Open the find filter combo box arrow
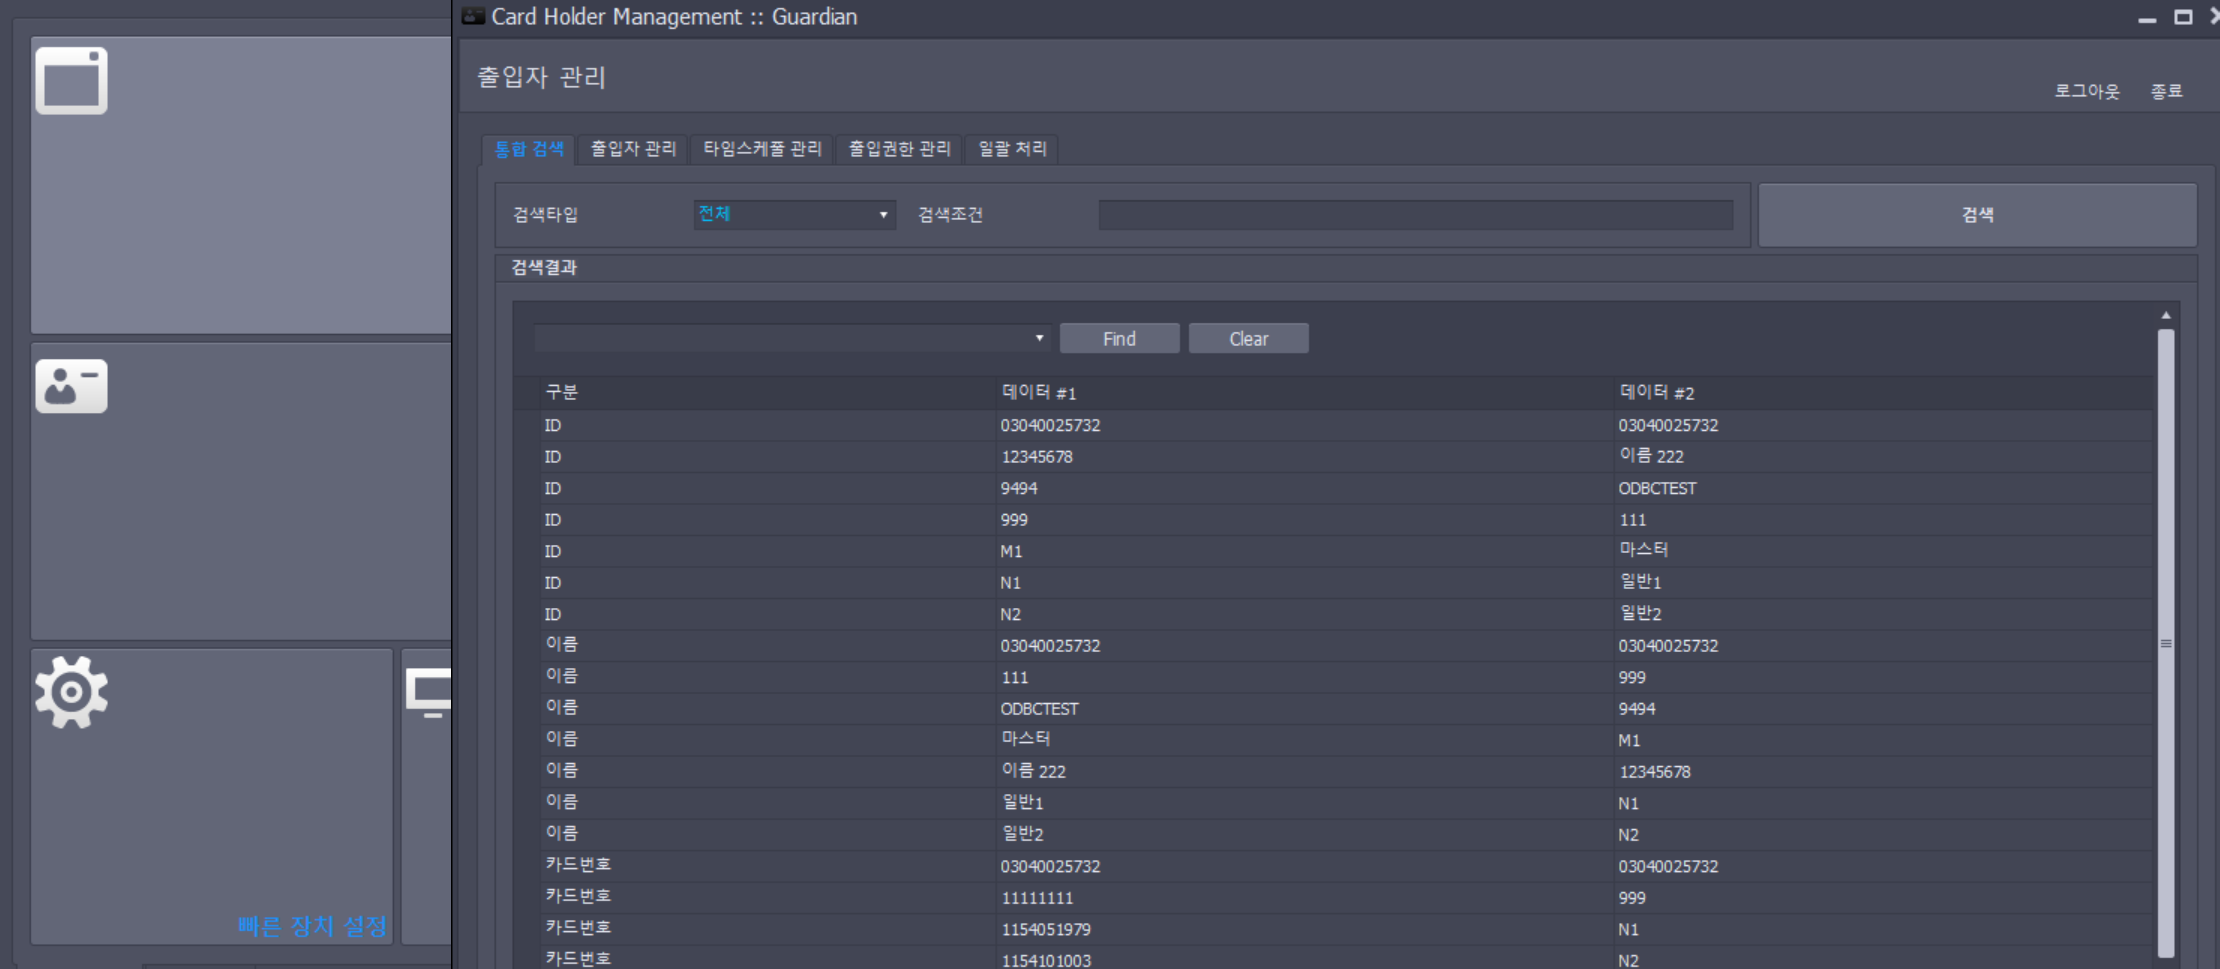 pyautogui.click(x=1039, y=338)
